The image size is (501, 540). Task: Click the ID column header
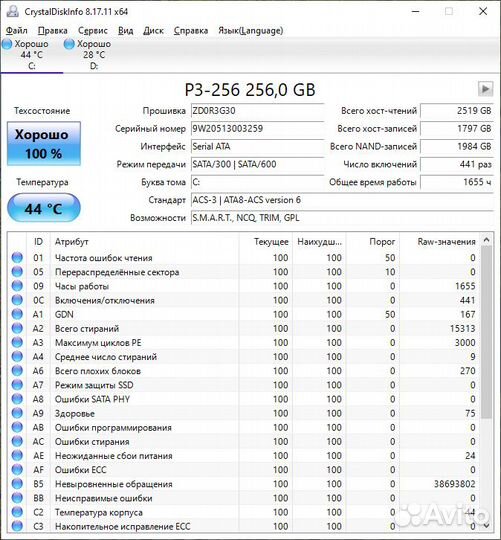coord(38,242)
